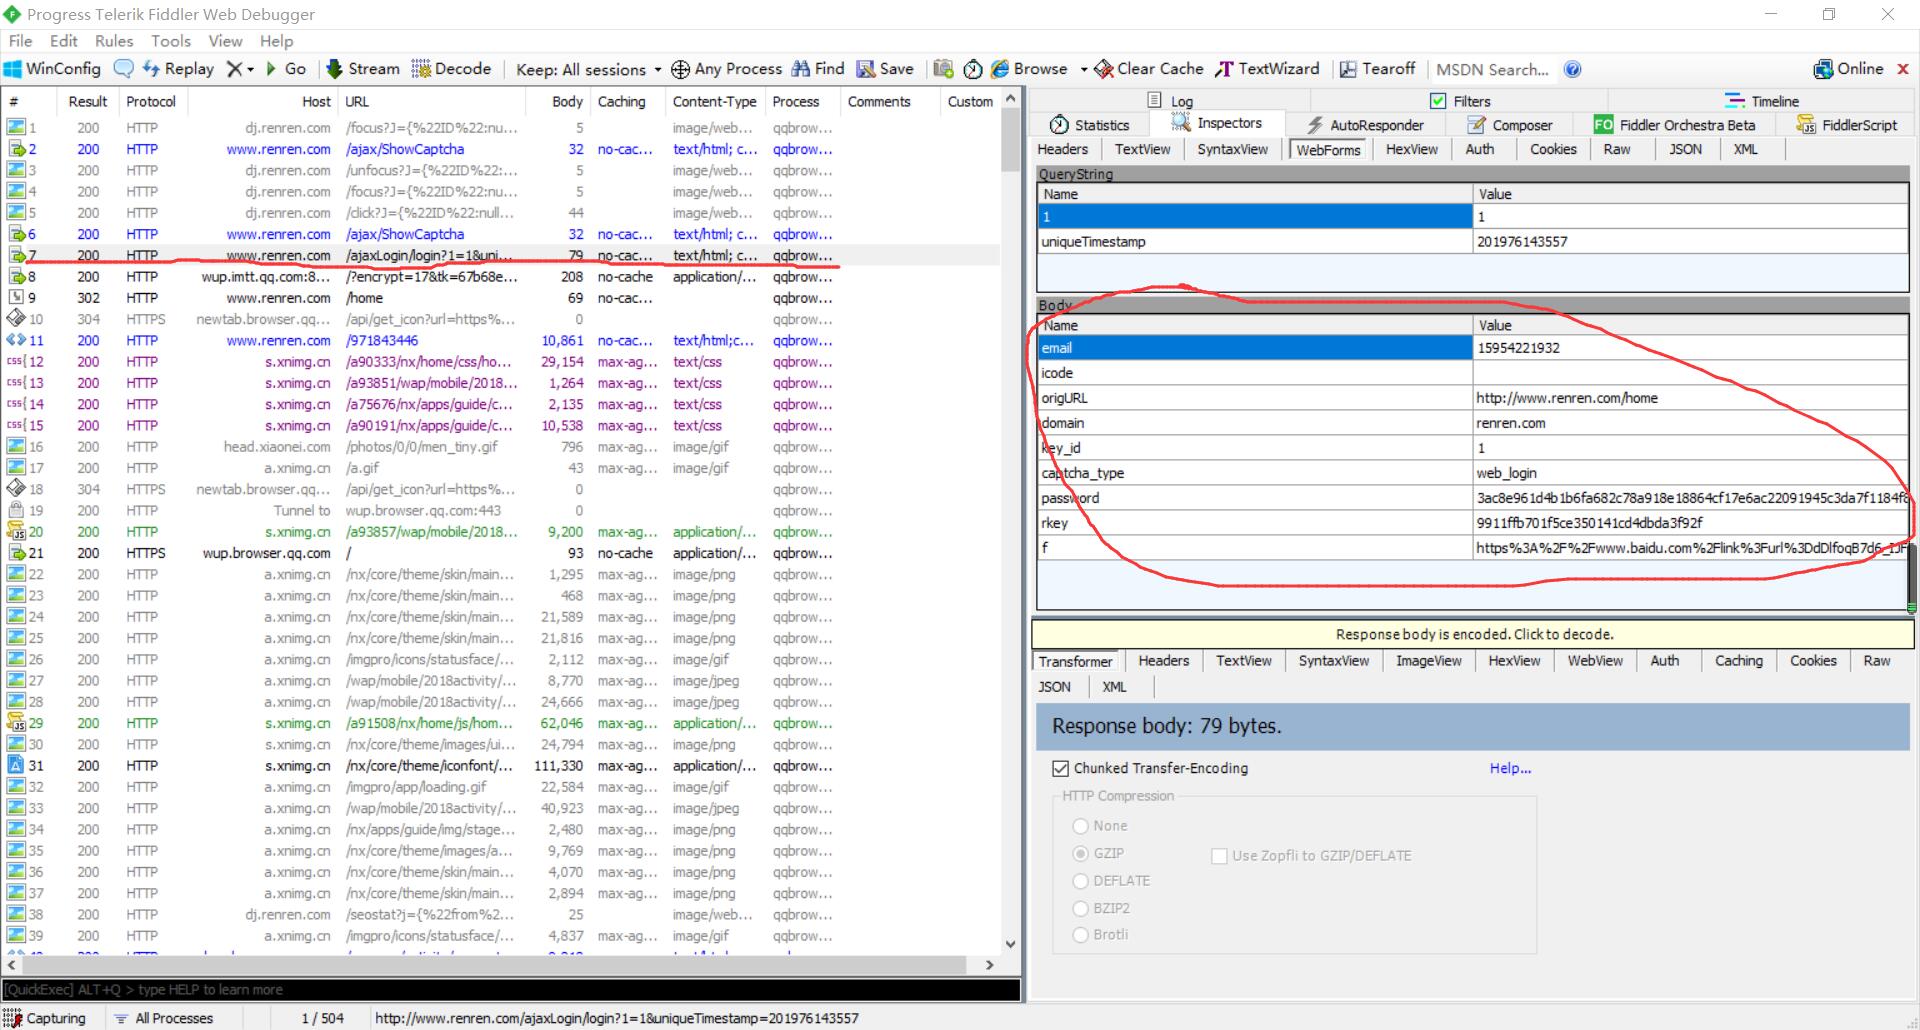This screenshot has width=1920, height=1030.
Task: Toggle the Decode option
Action: tap(451, 69)
